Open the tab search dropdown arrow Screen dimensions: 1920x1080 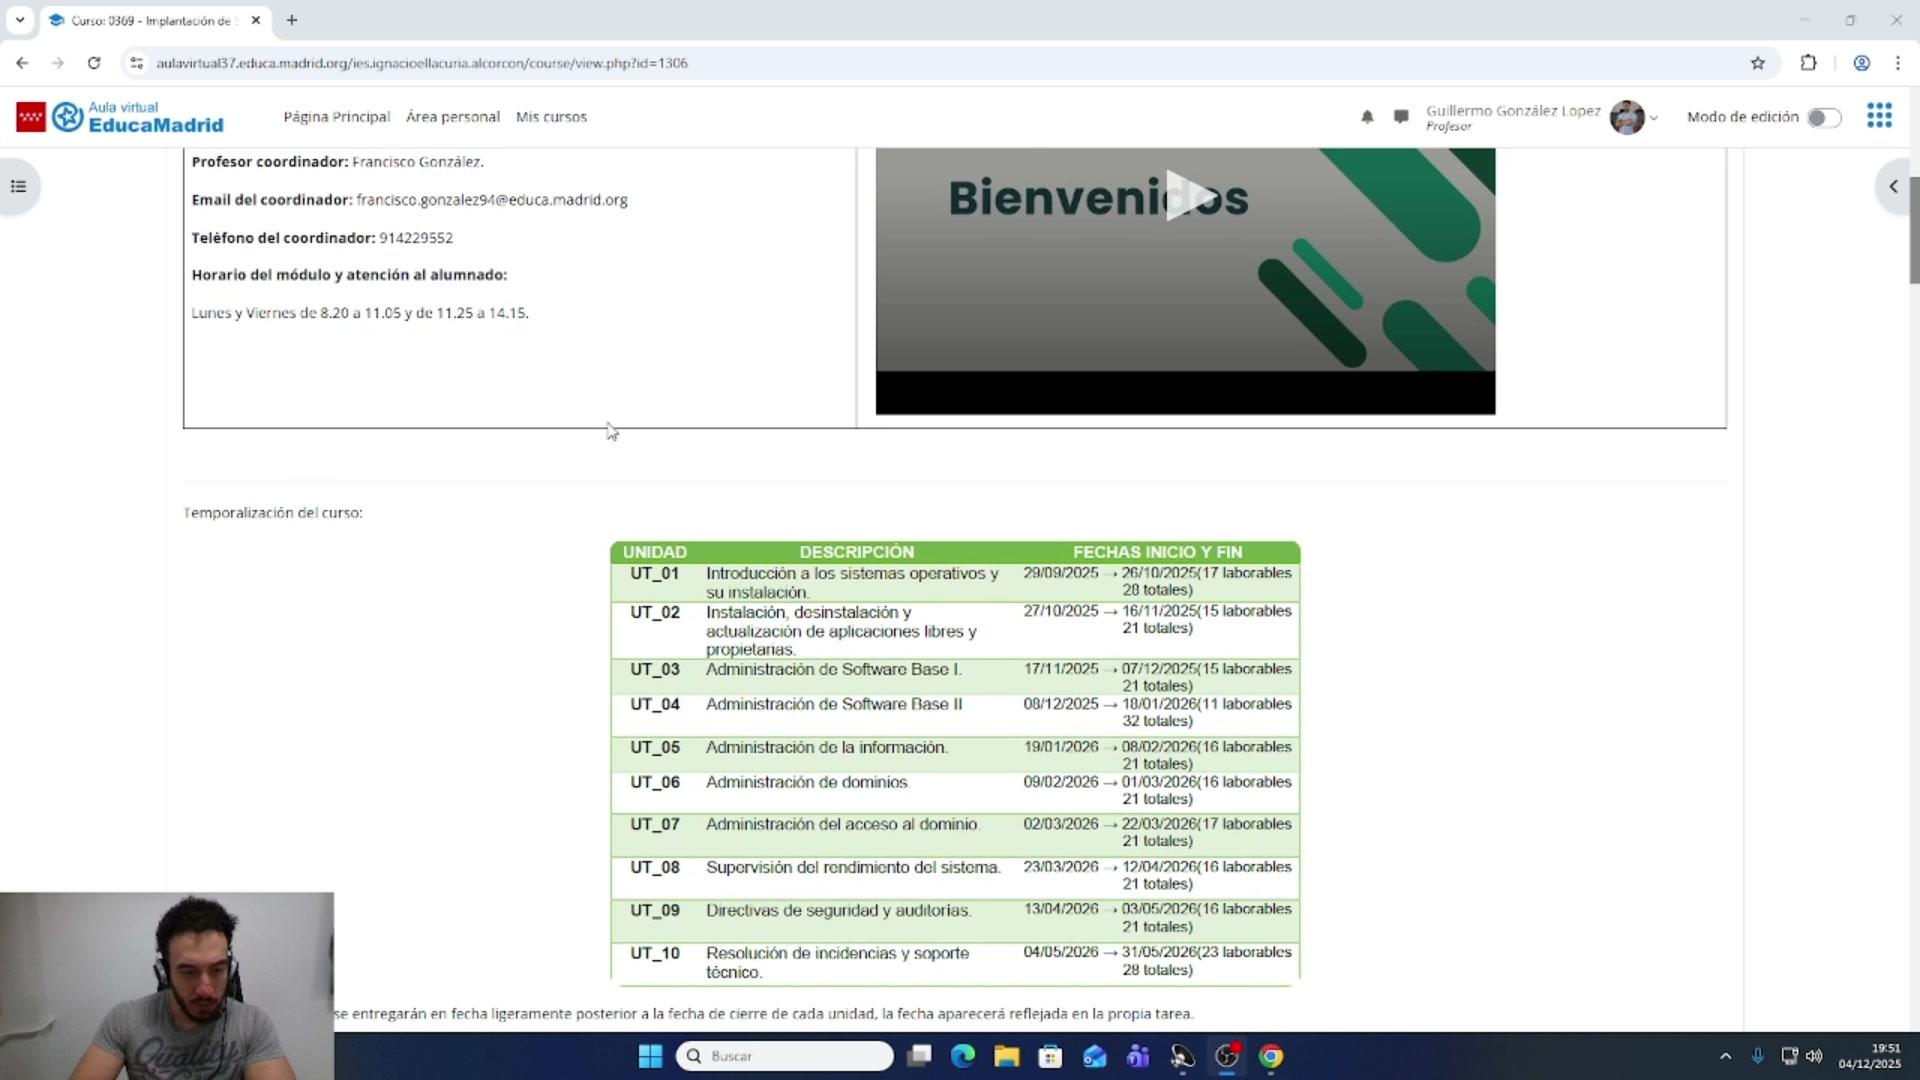click(x=19, y=20)
